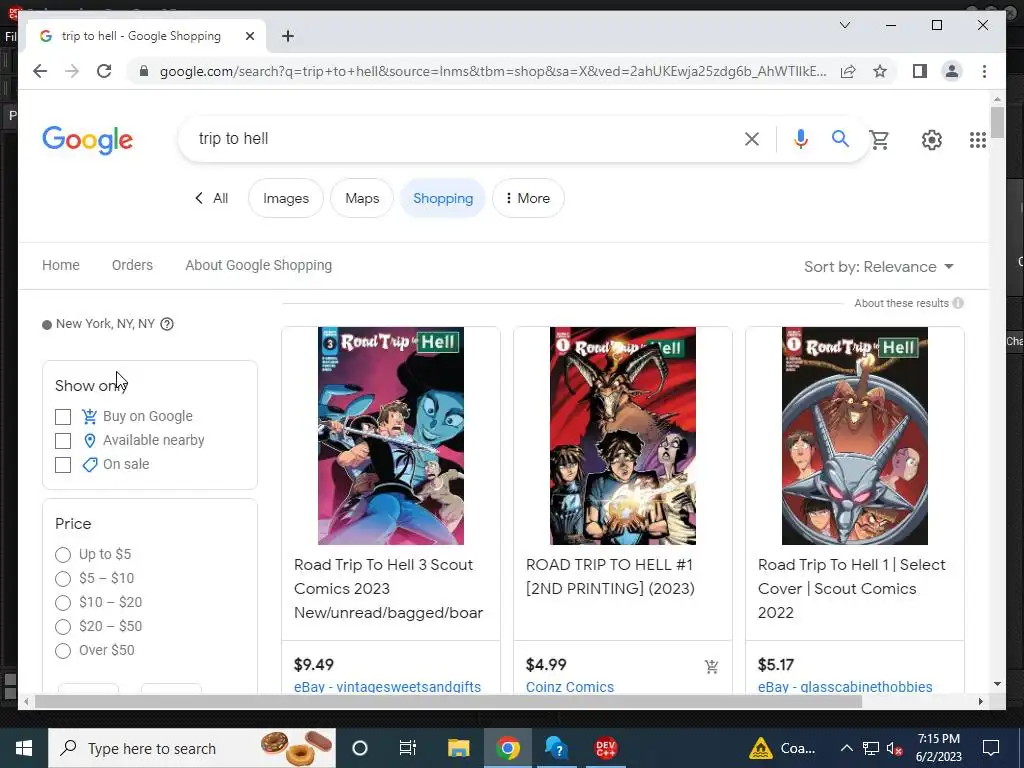Close the 'trip to hell' tab
The width and height of the screenshot is (1024, 768).
249,36
